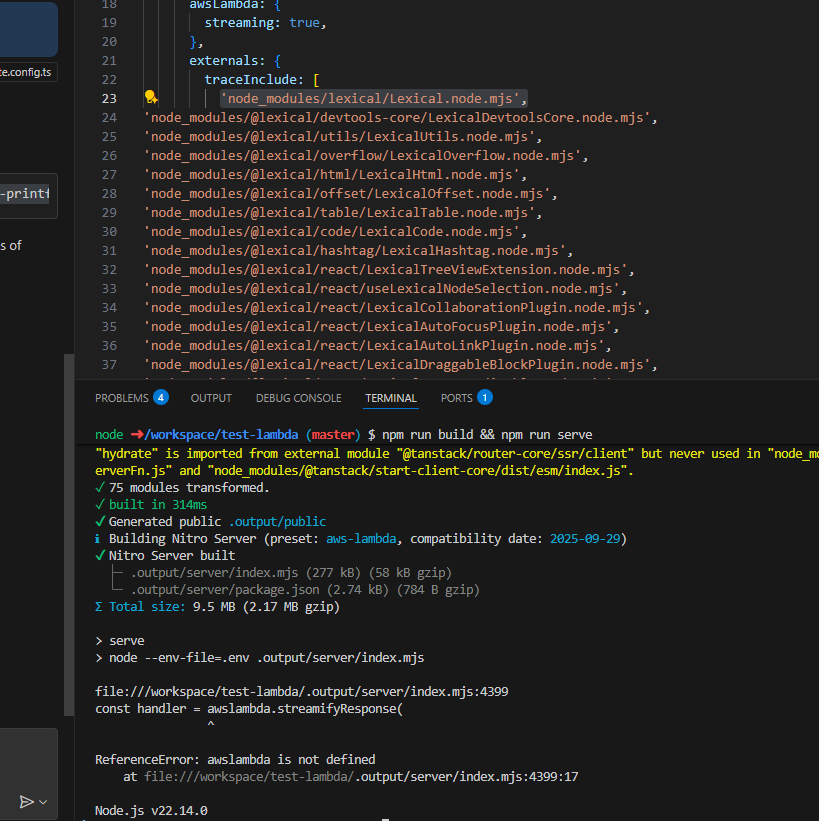Click line number 22 beside traceInclude
Screen dimensions: 819x821
[x=109, y=79]
